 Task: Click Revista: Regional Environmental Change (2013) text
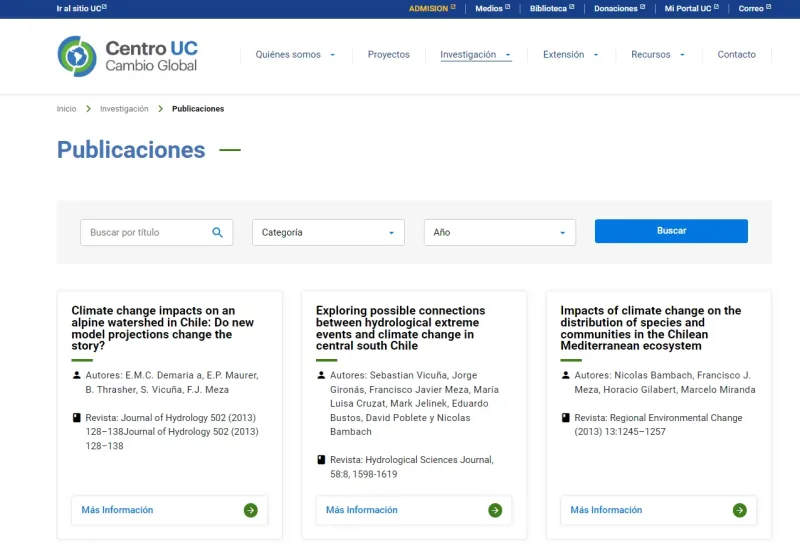click(x=658, y=425)
